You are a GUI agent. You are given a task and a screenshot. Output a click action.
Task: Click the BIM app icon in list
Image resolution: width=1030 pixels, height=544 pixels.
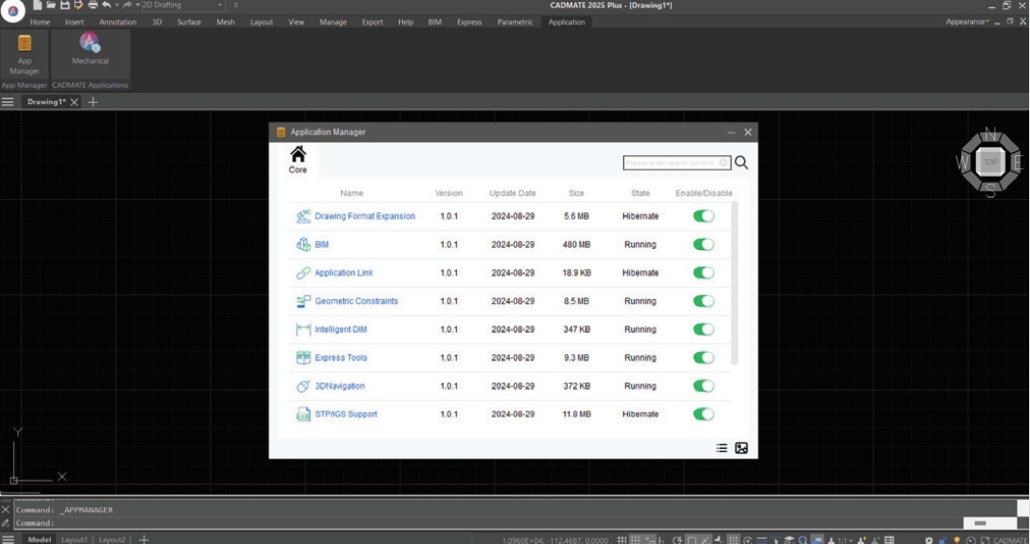coord(303,244)
